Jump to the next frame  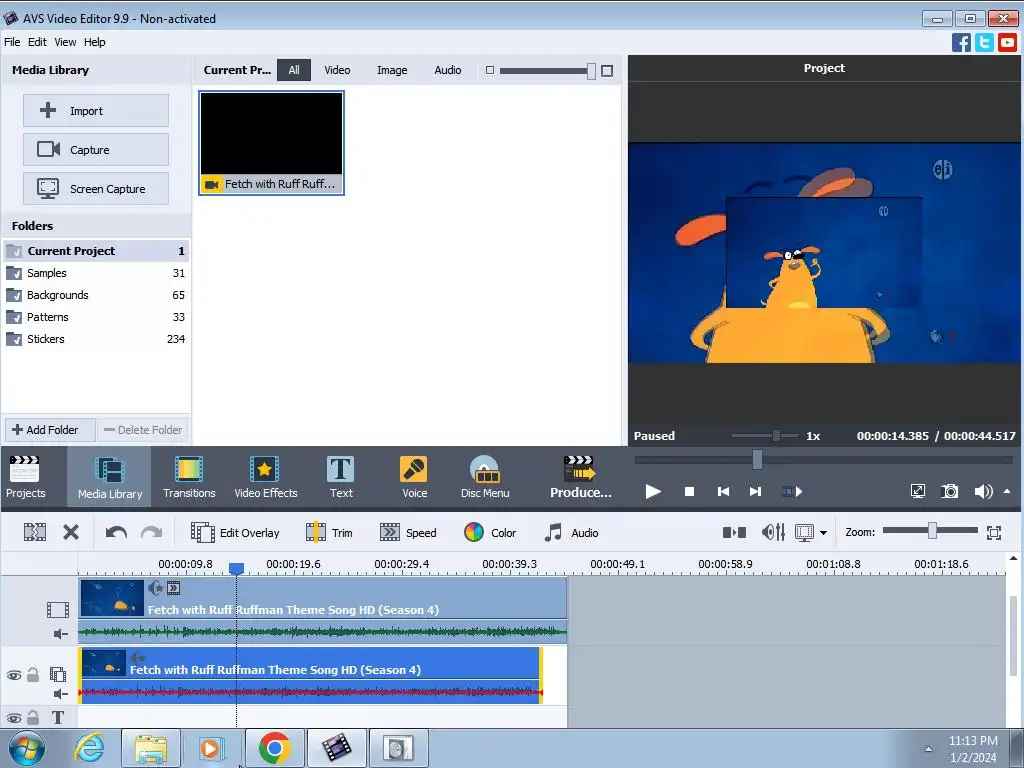[755, 491]
